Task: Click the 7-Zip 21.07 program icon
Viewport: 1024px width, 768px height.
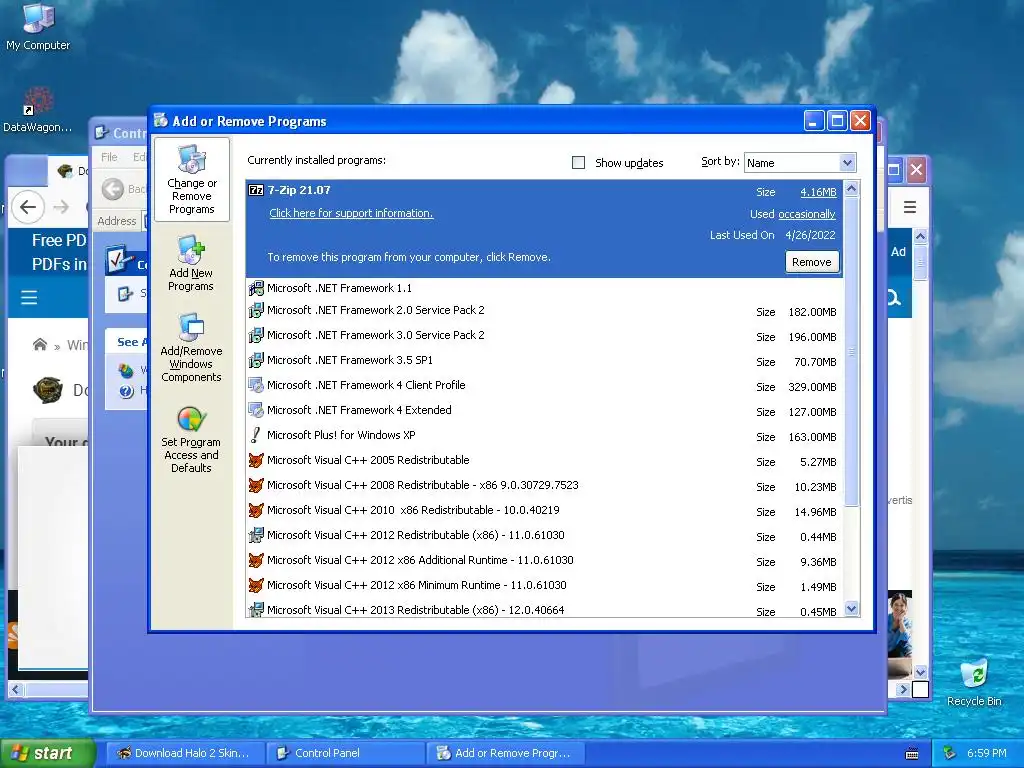Action: point(256,190)
